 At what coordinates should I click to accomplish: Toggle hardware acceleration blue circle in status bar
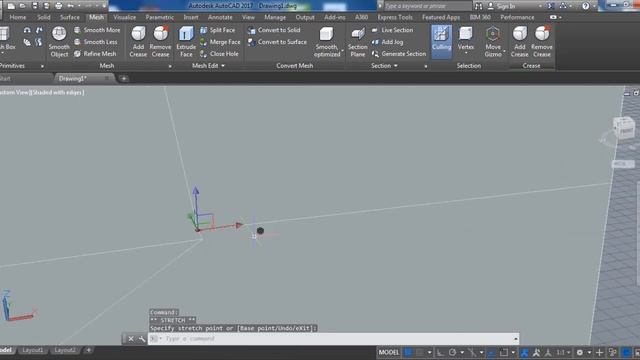click(x=626, y=352)
